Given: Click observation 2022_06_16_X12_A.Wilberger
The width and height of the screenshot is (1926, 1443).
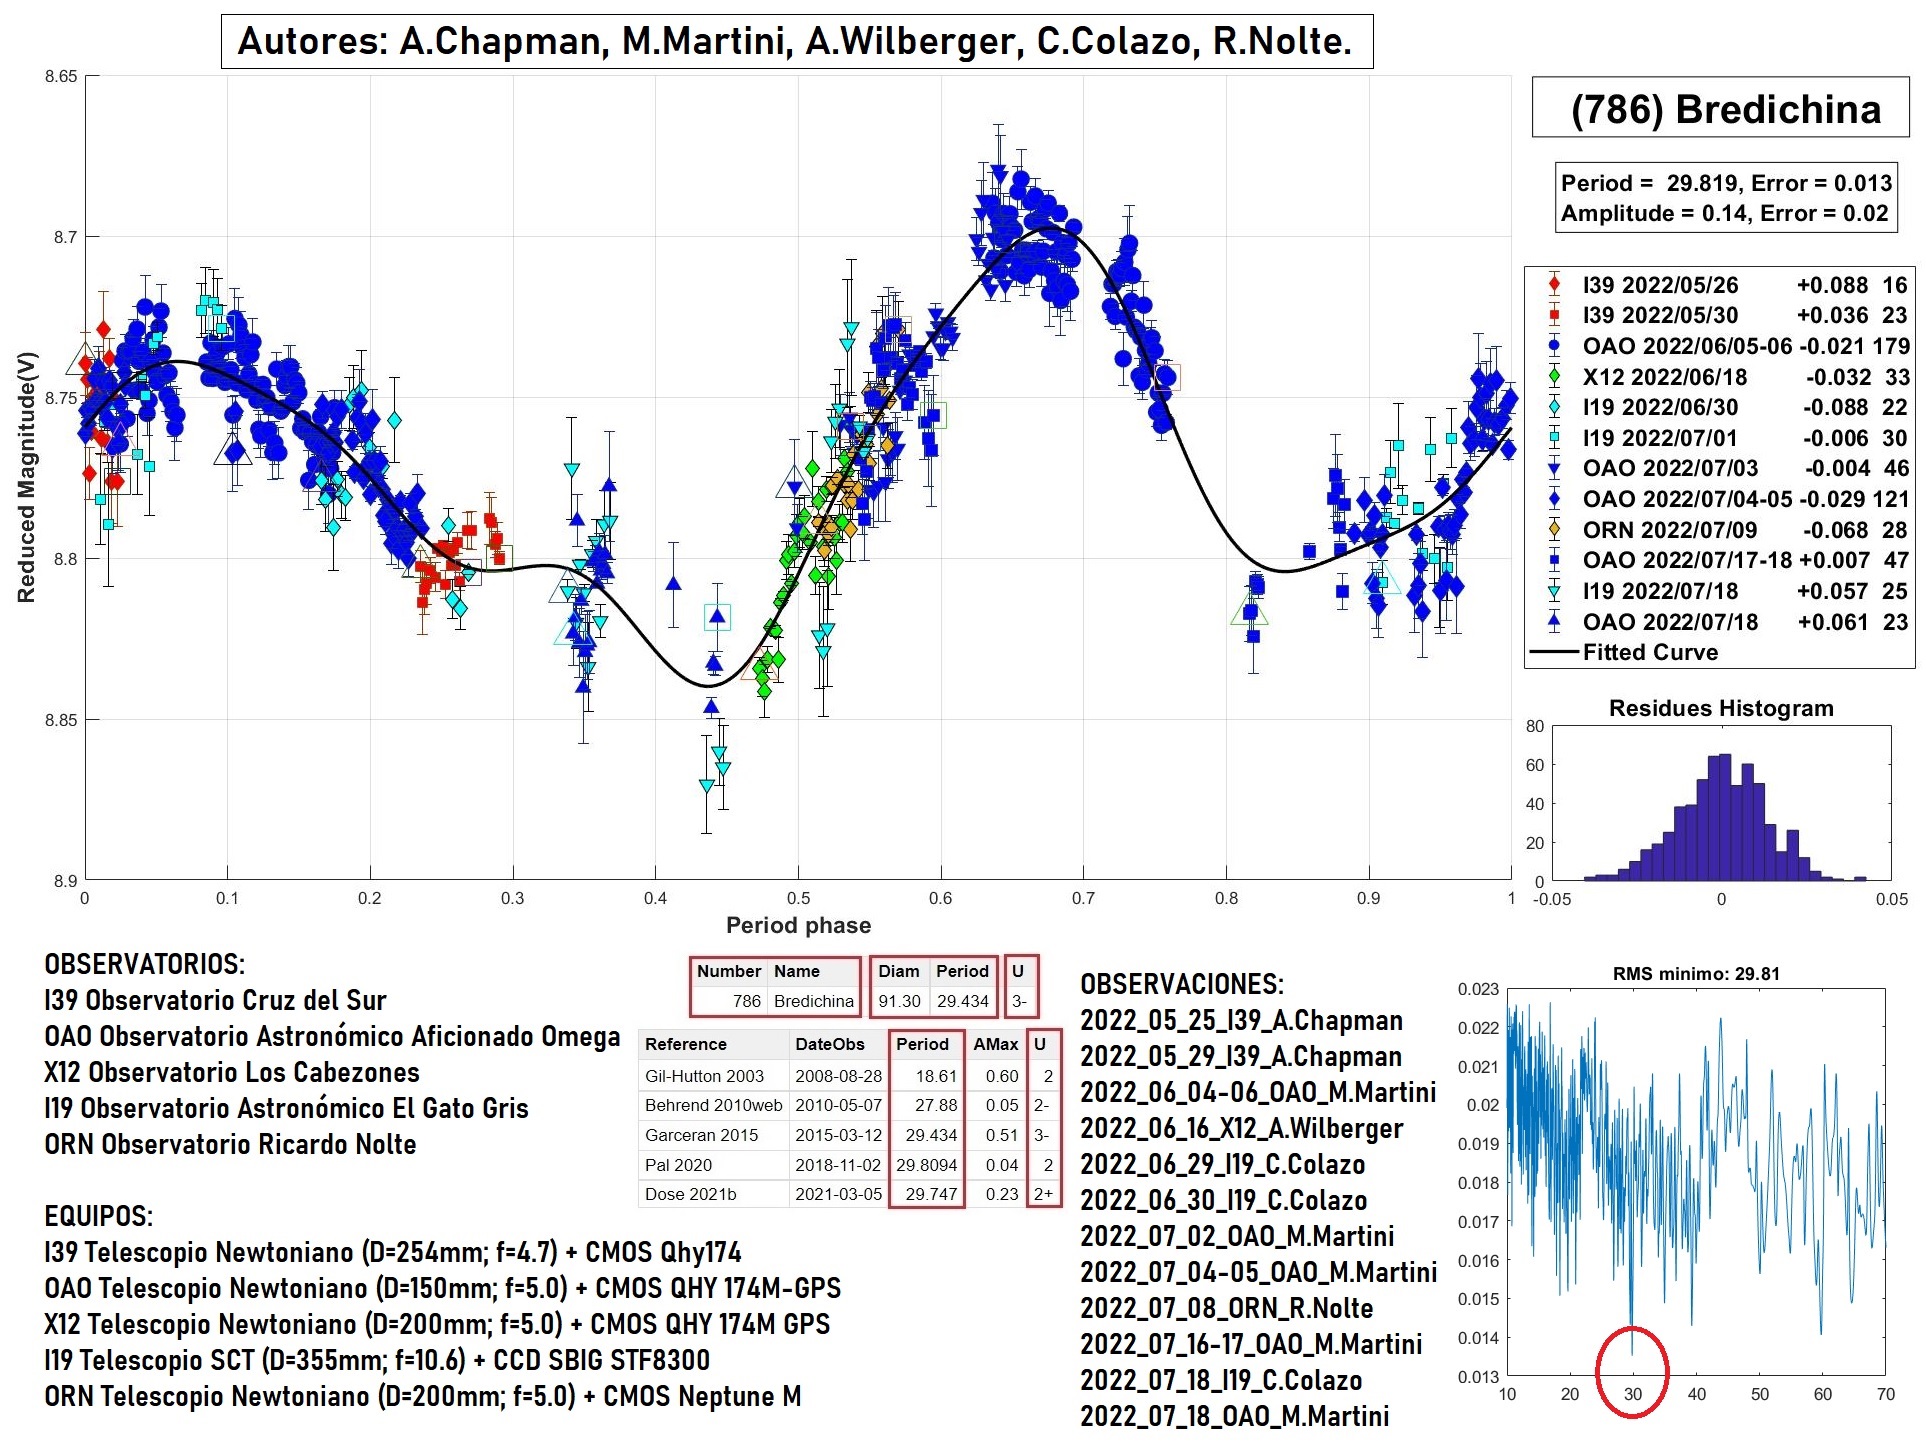Looking at the screenshot, I should tap(1242, 1128).
